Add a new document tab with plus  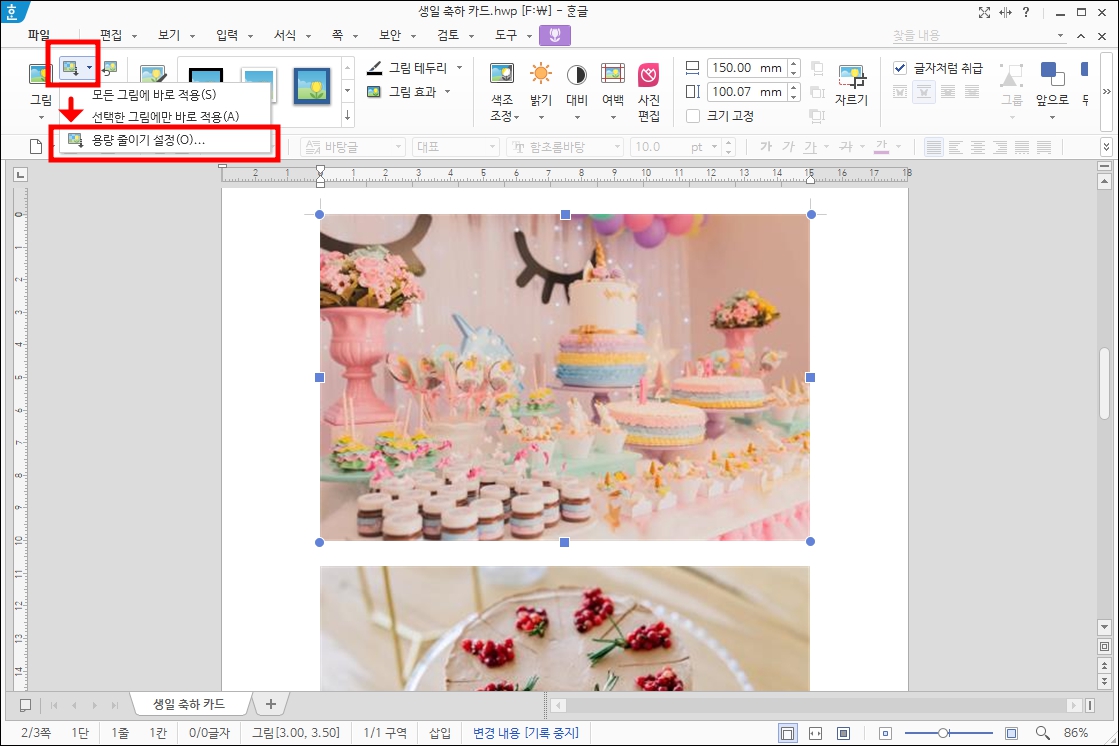tap(270, 704)
